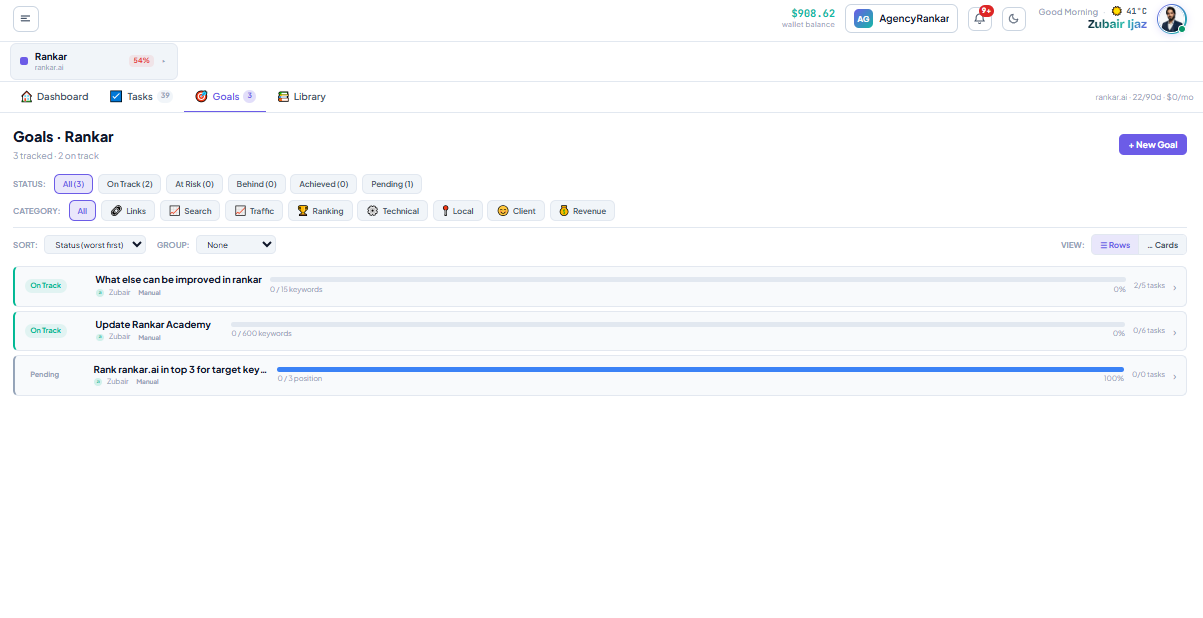Screen dimensions: 1203x618
Task: Filter status by All (3)
Action: click(x=73, y=184)
